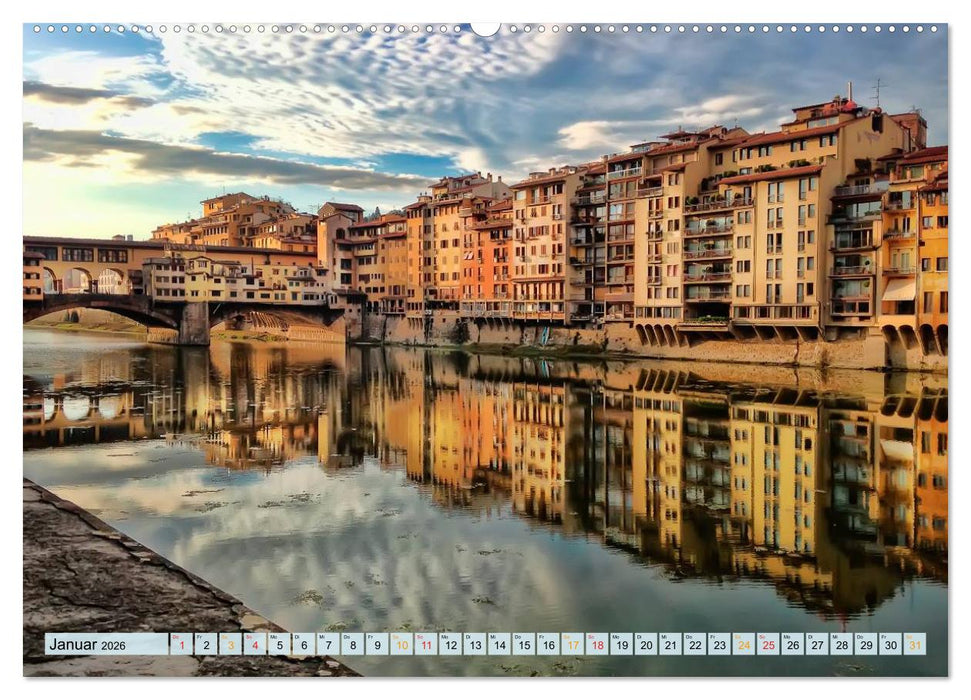Choose the red Sunday 25
The width and height of the screenshot is (971, 700).
click(x=769, y=644)
